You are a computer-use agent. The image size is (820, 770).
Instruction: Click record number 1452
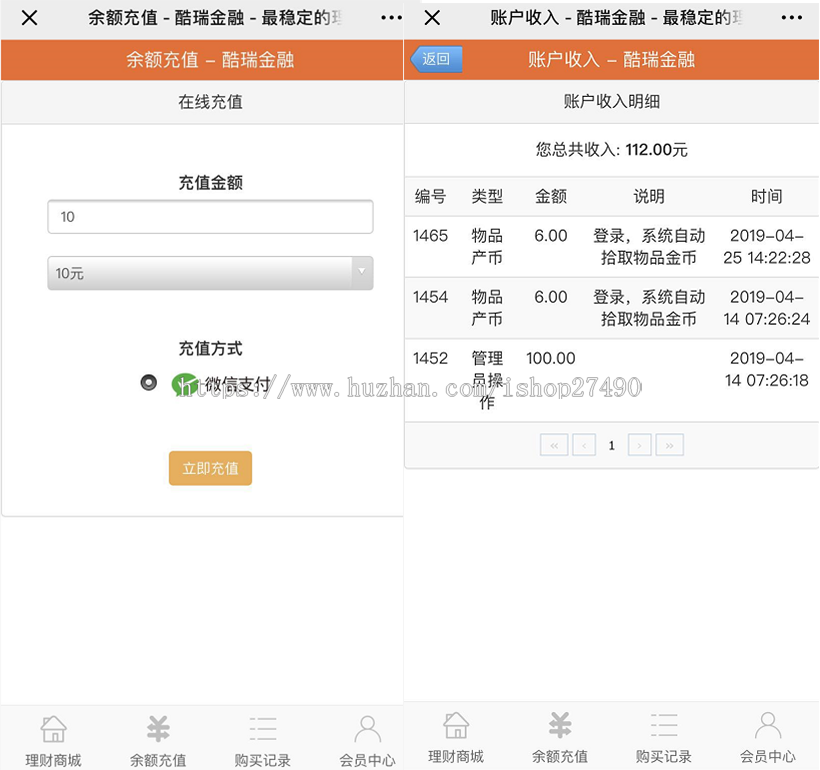pos(430,358)
